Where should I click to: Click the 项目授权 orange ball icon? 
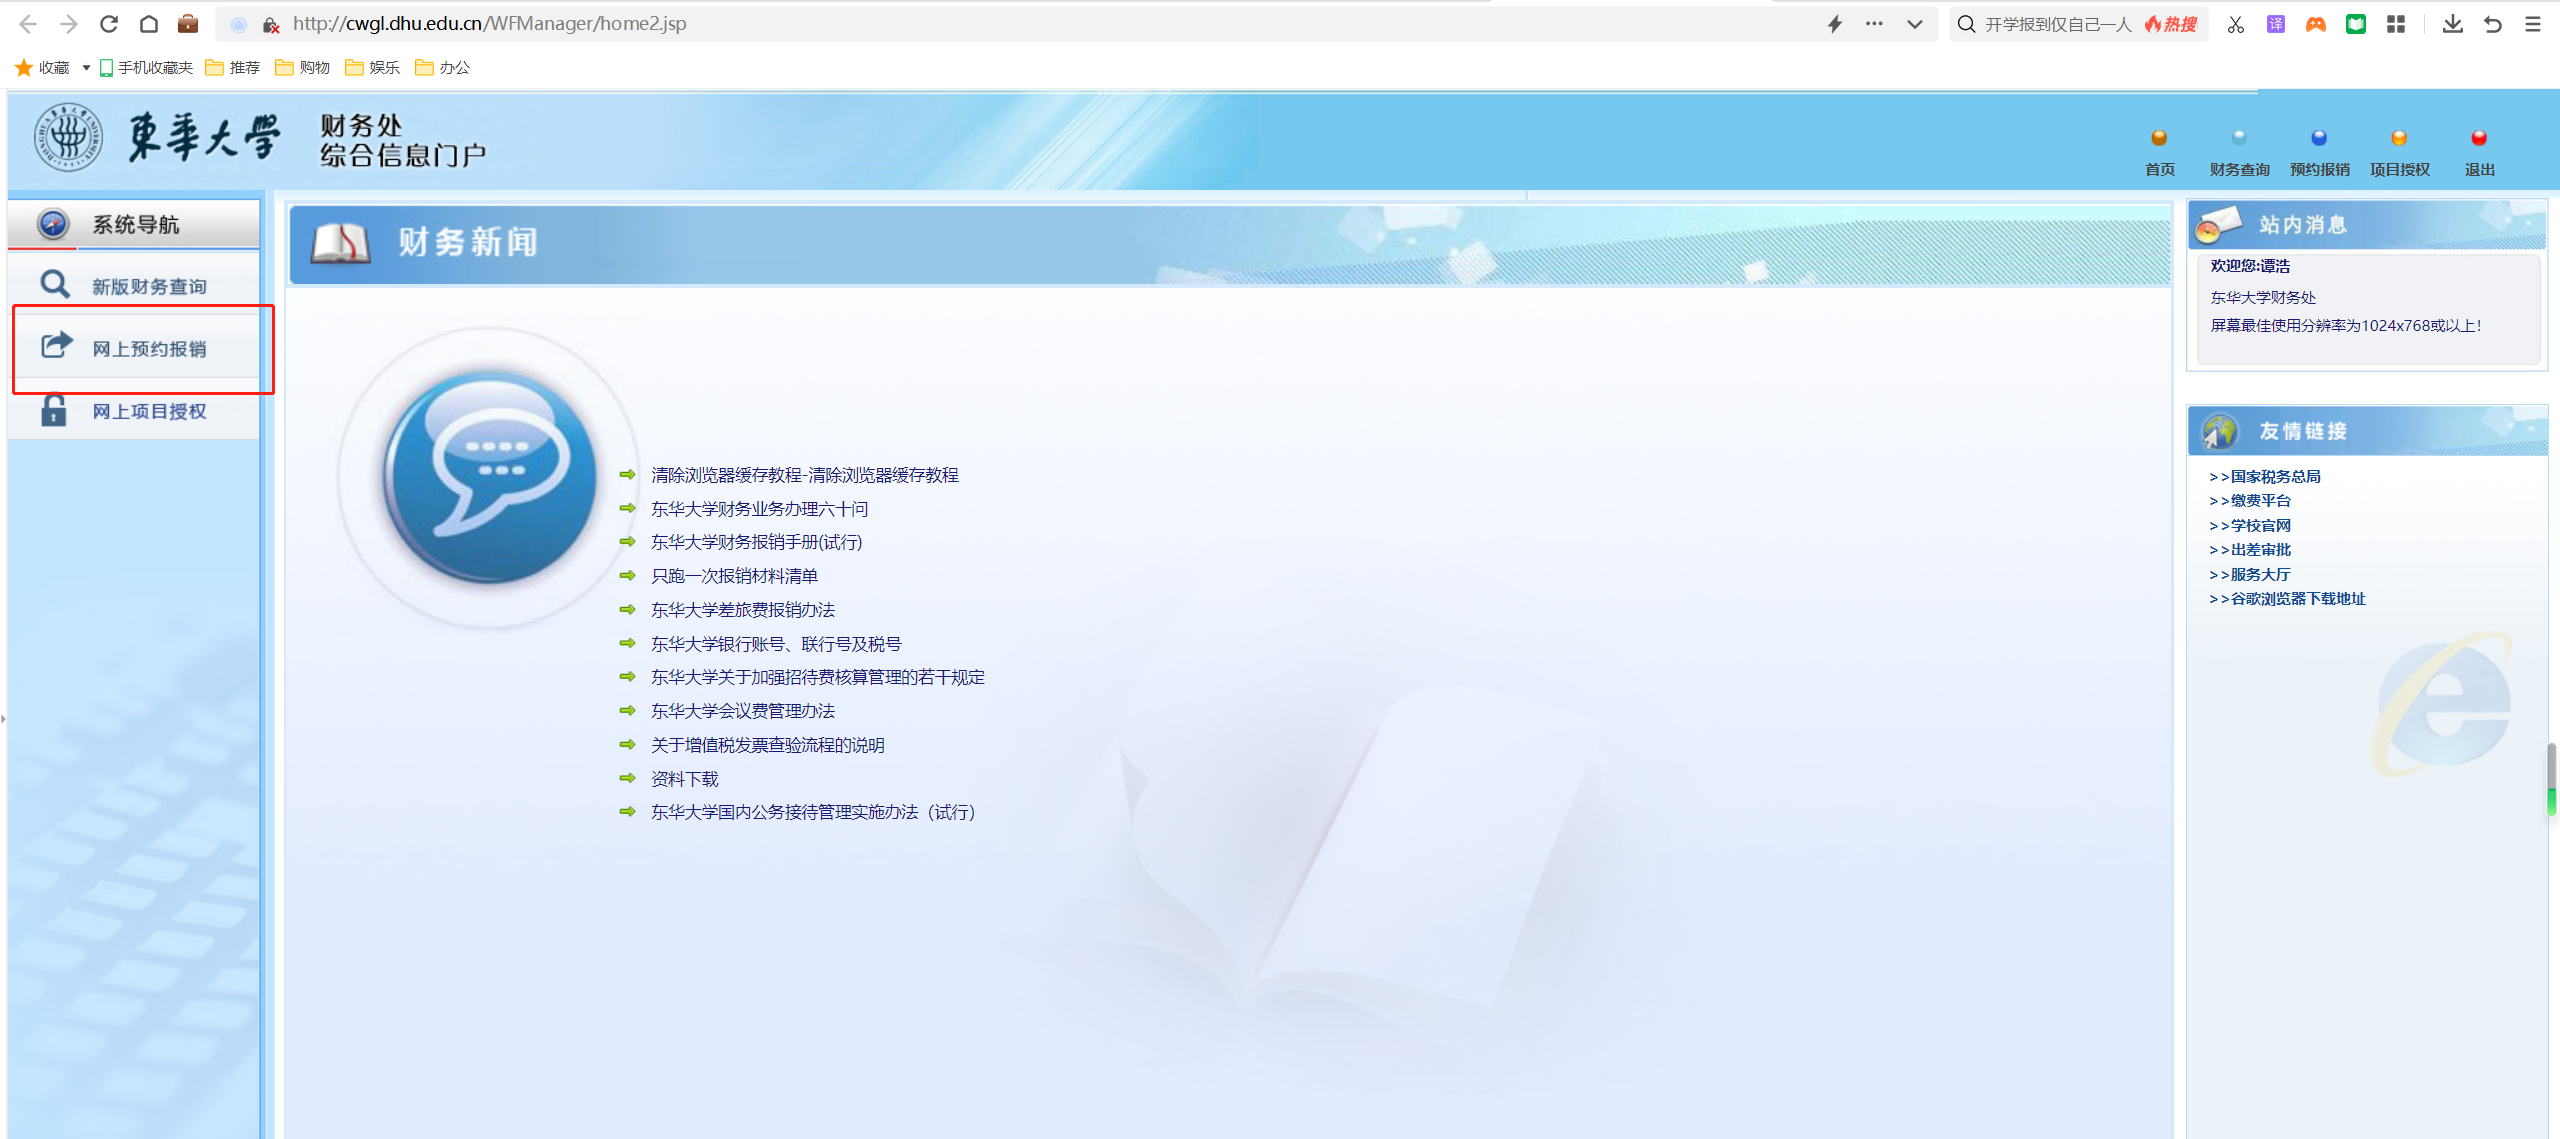pyautogui.click(x=2399, y=138)
